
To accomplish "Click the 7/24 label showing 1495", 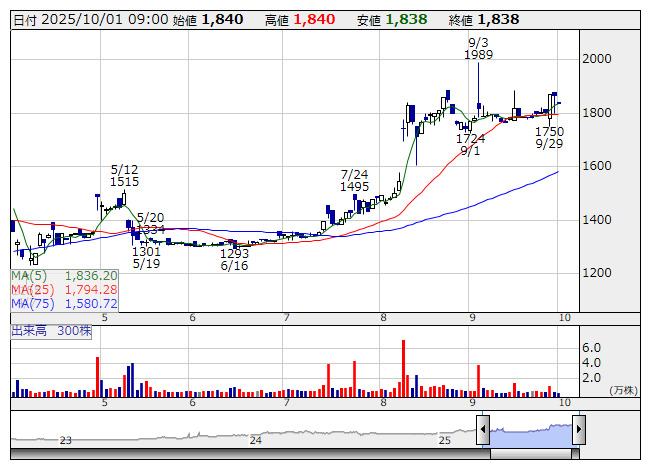I will (x=355, y=180).
